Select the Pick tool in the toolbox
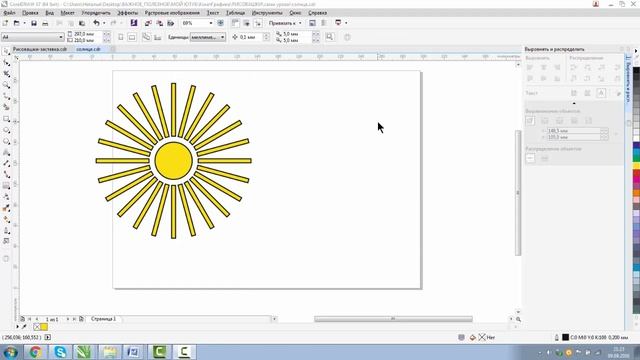The width and height of the screenshot is (640, 360). (x=6, y=51)
